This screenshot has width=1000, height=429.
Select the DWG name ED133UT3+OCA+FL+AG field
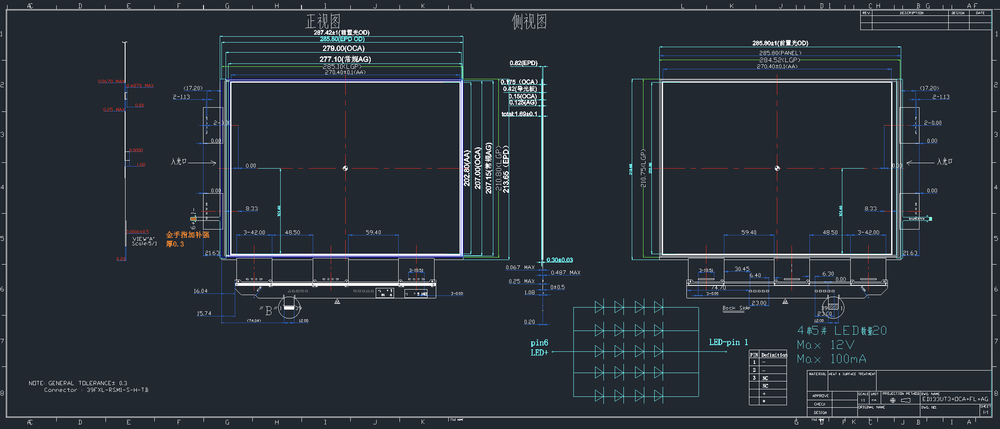click(956, 398)
